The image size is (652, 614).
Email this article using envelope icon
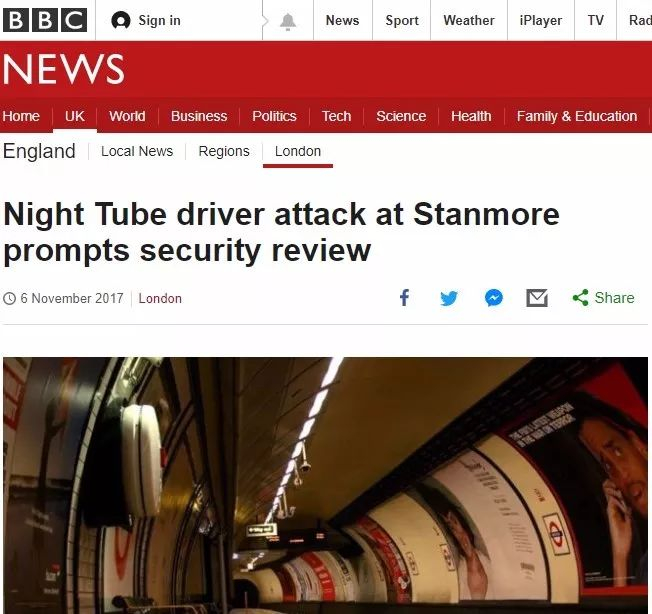(x=537, y=298)
